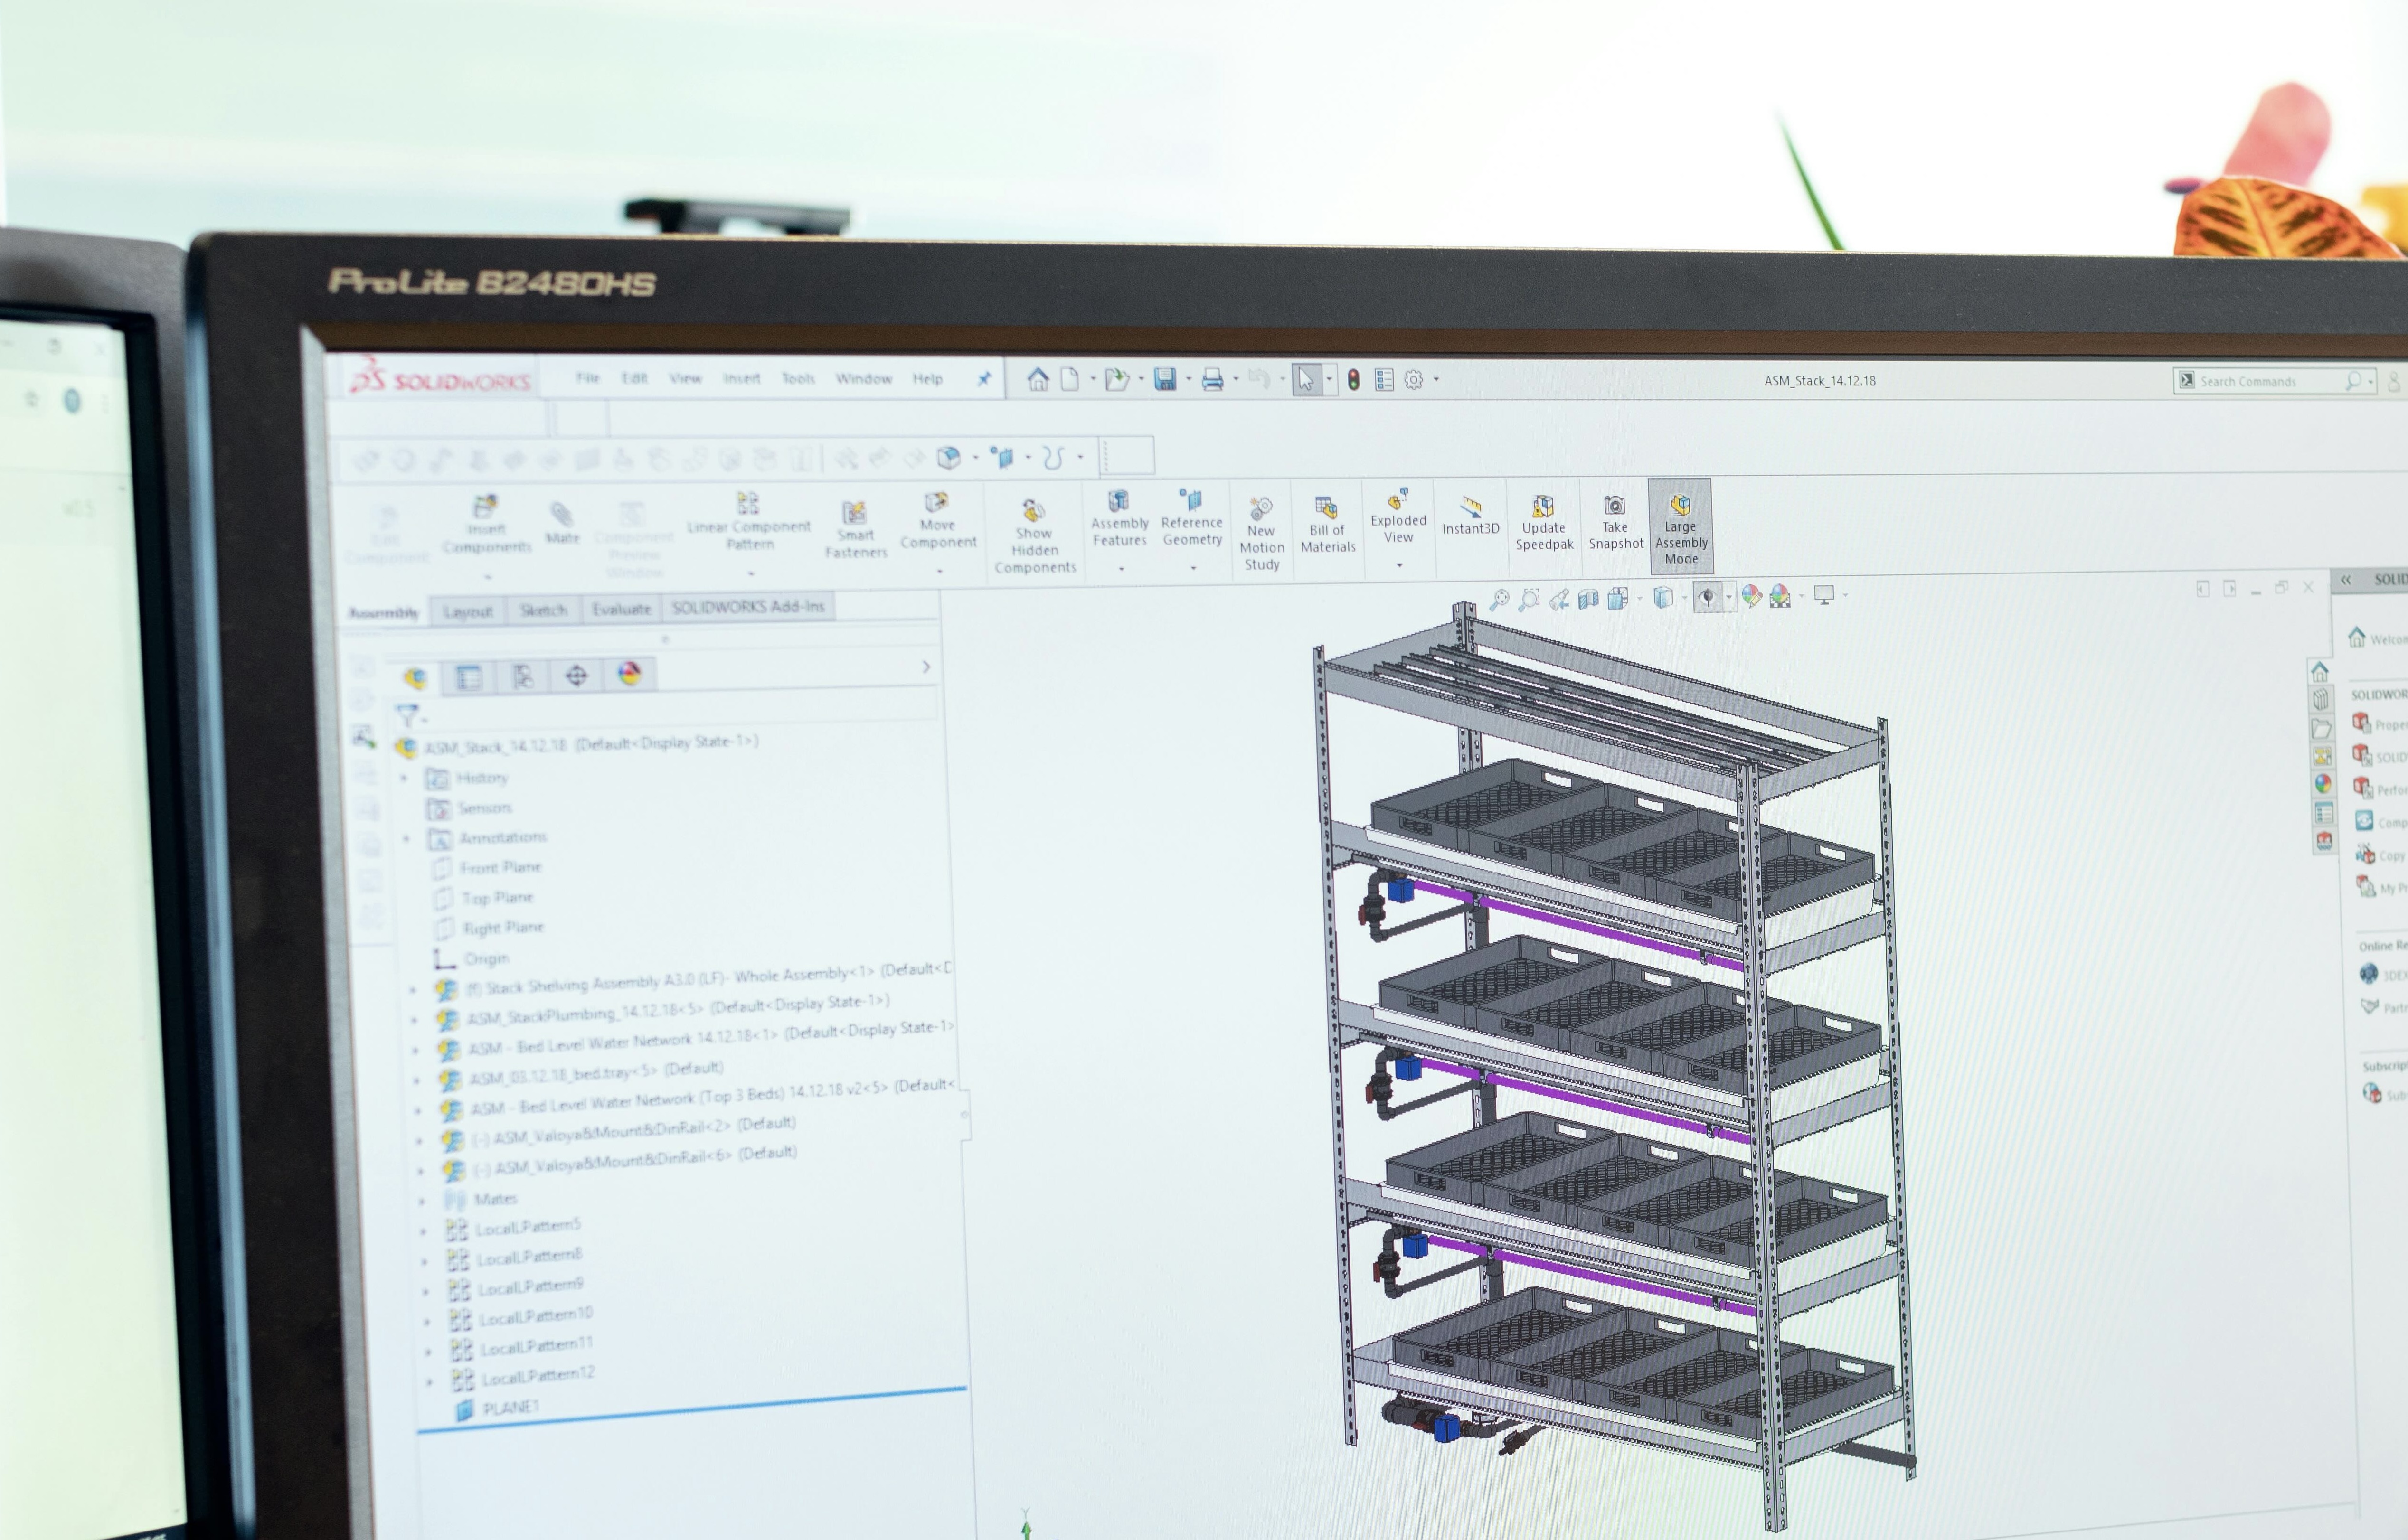The image size is (2408, 1540).
Task: Open the Tools menu
Action: (x=798, y=379)
